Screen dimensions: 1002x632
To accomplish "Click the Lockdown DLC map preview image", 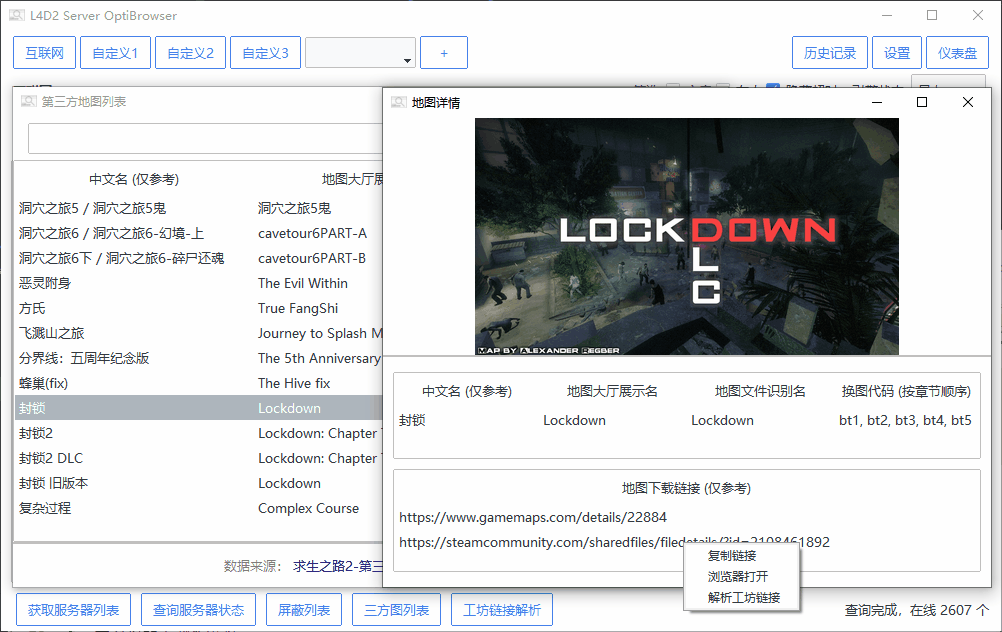I will (686, 236).
